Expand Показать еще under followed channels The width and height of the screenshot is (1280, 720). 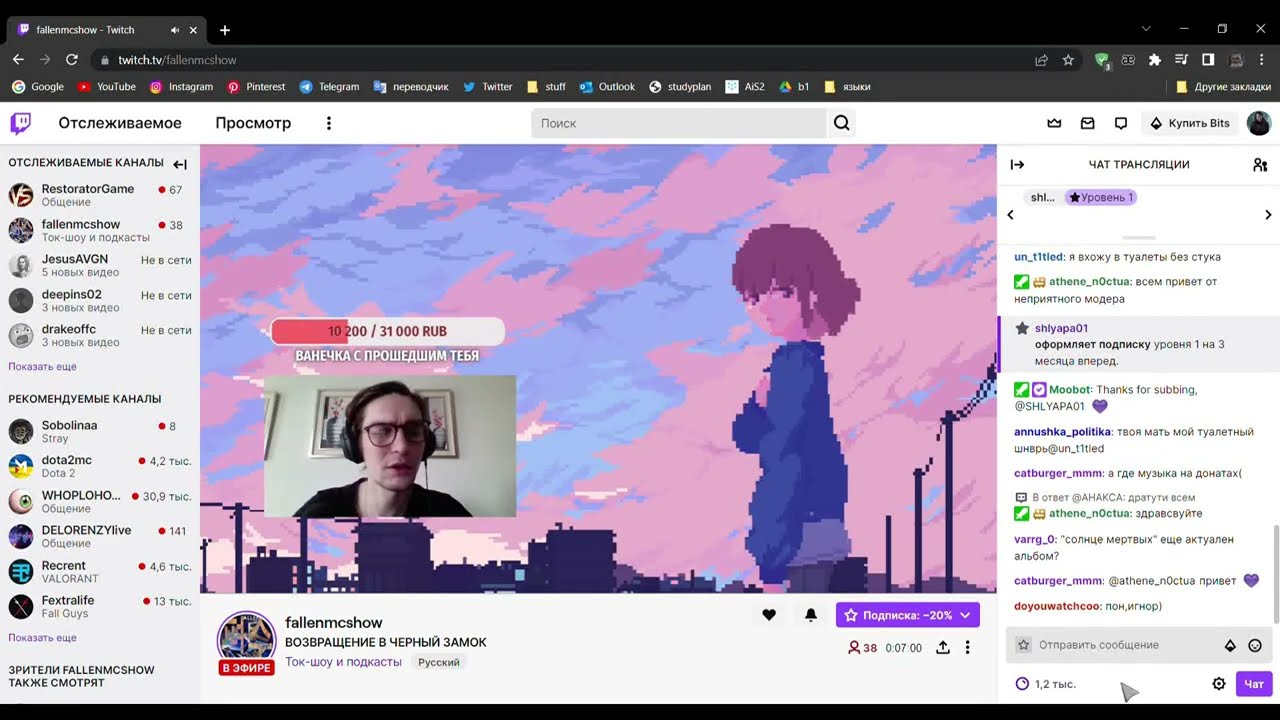coord(42,367)
